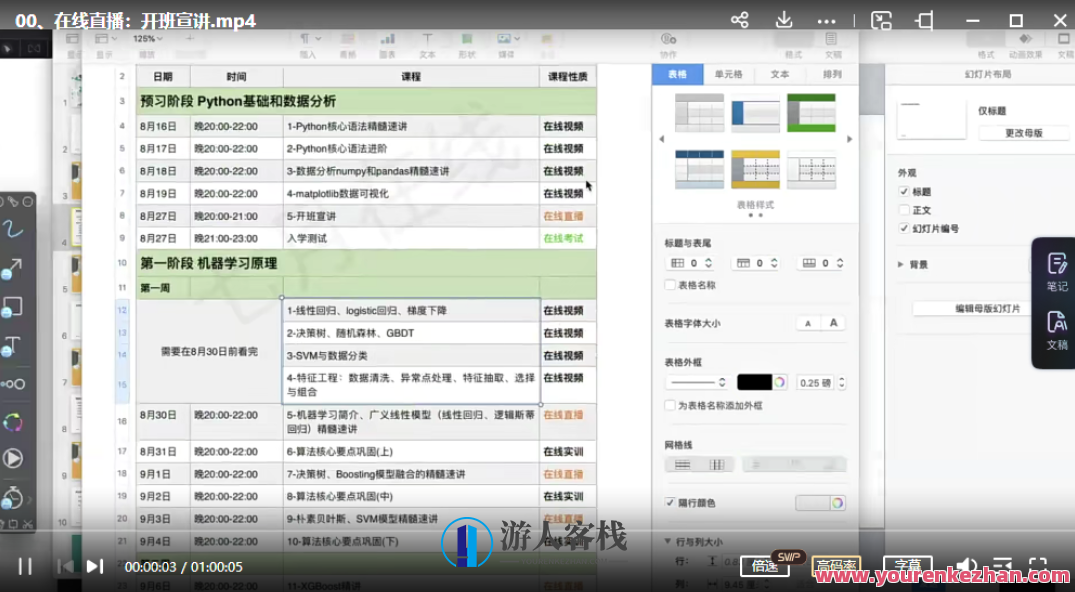Check the 正文 checkbox in slide layout
This screenshot has width=1075, height=592.
pyautogui.click(x=904, y=210)
